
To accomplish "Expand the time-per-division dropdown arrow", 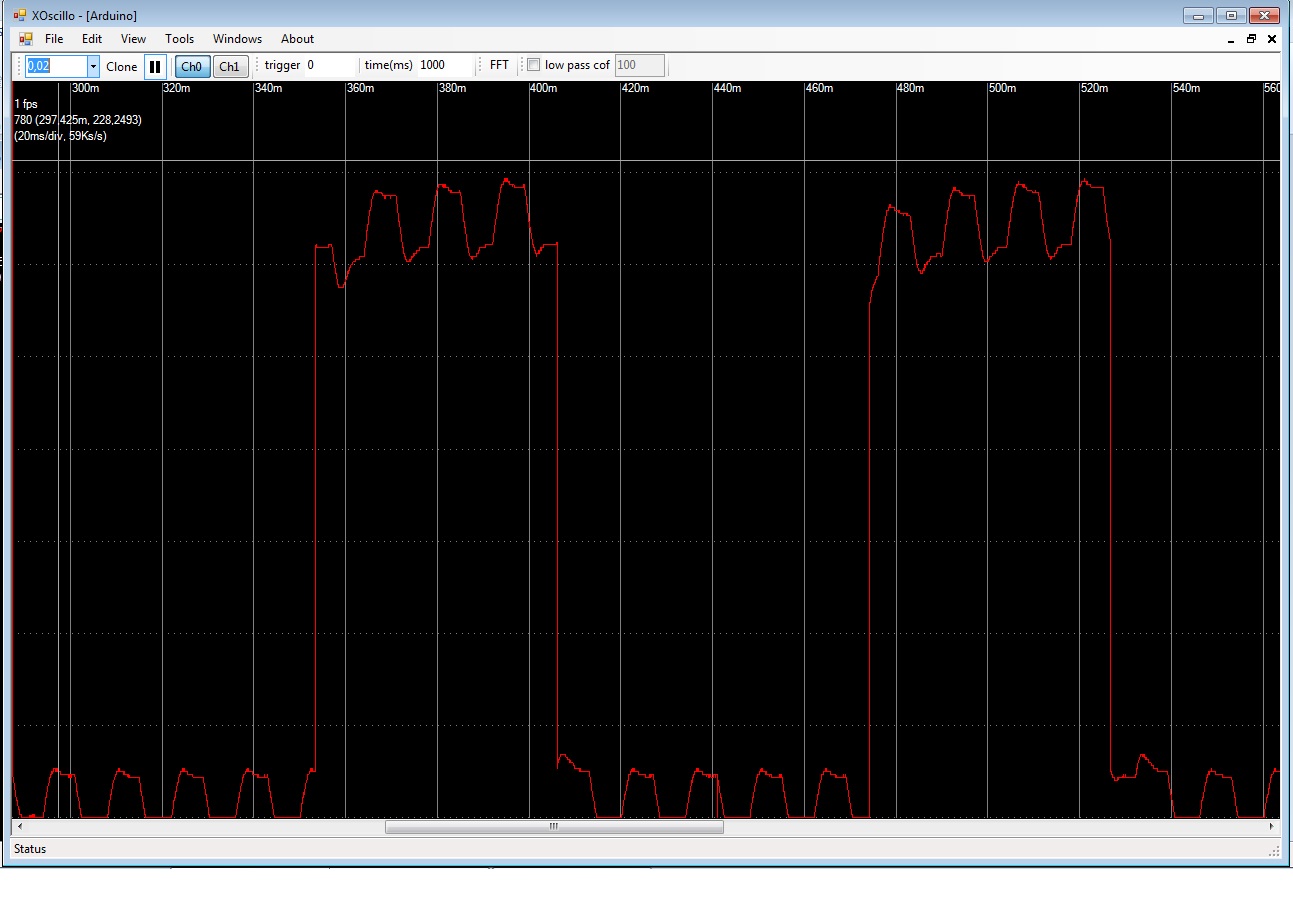I will [93, 66].
